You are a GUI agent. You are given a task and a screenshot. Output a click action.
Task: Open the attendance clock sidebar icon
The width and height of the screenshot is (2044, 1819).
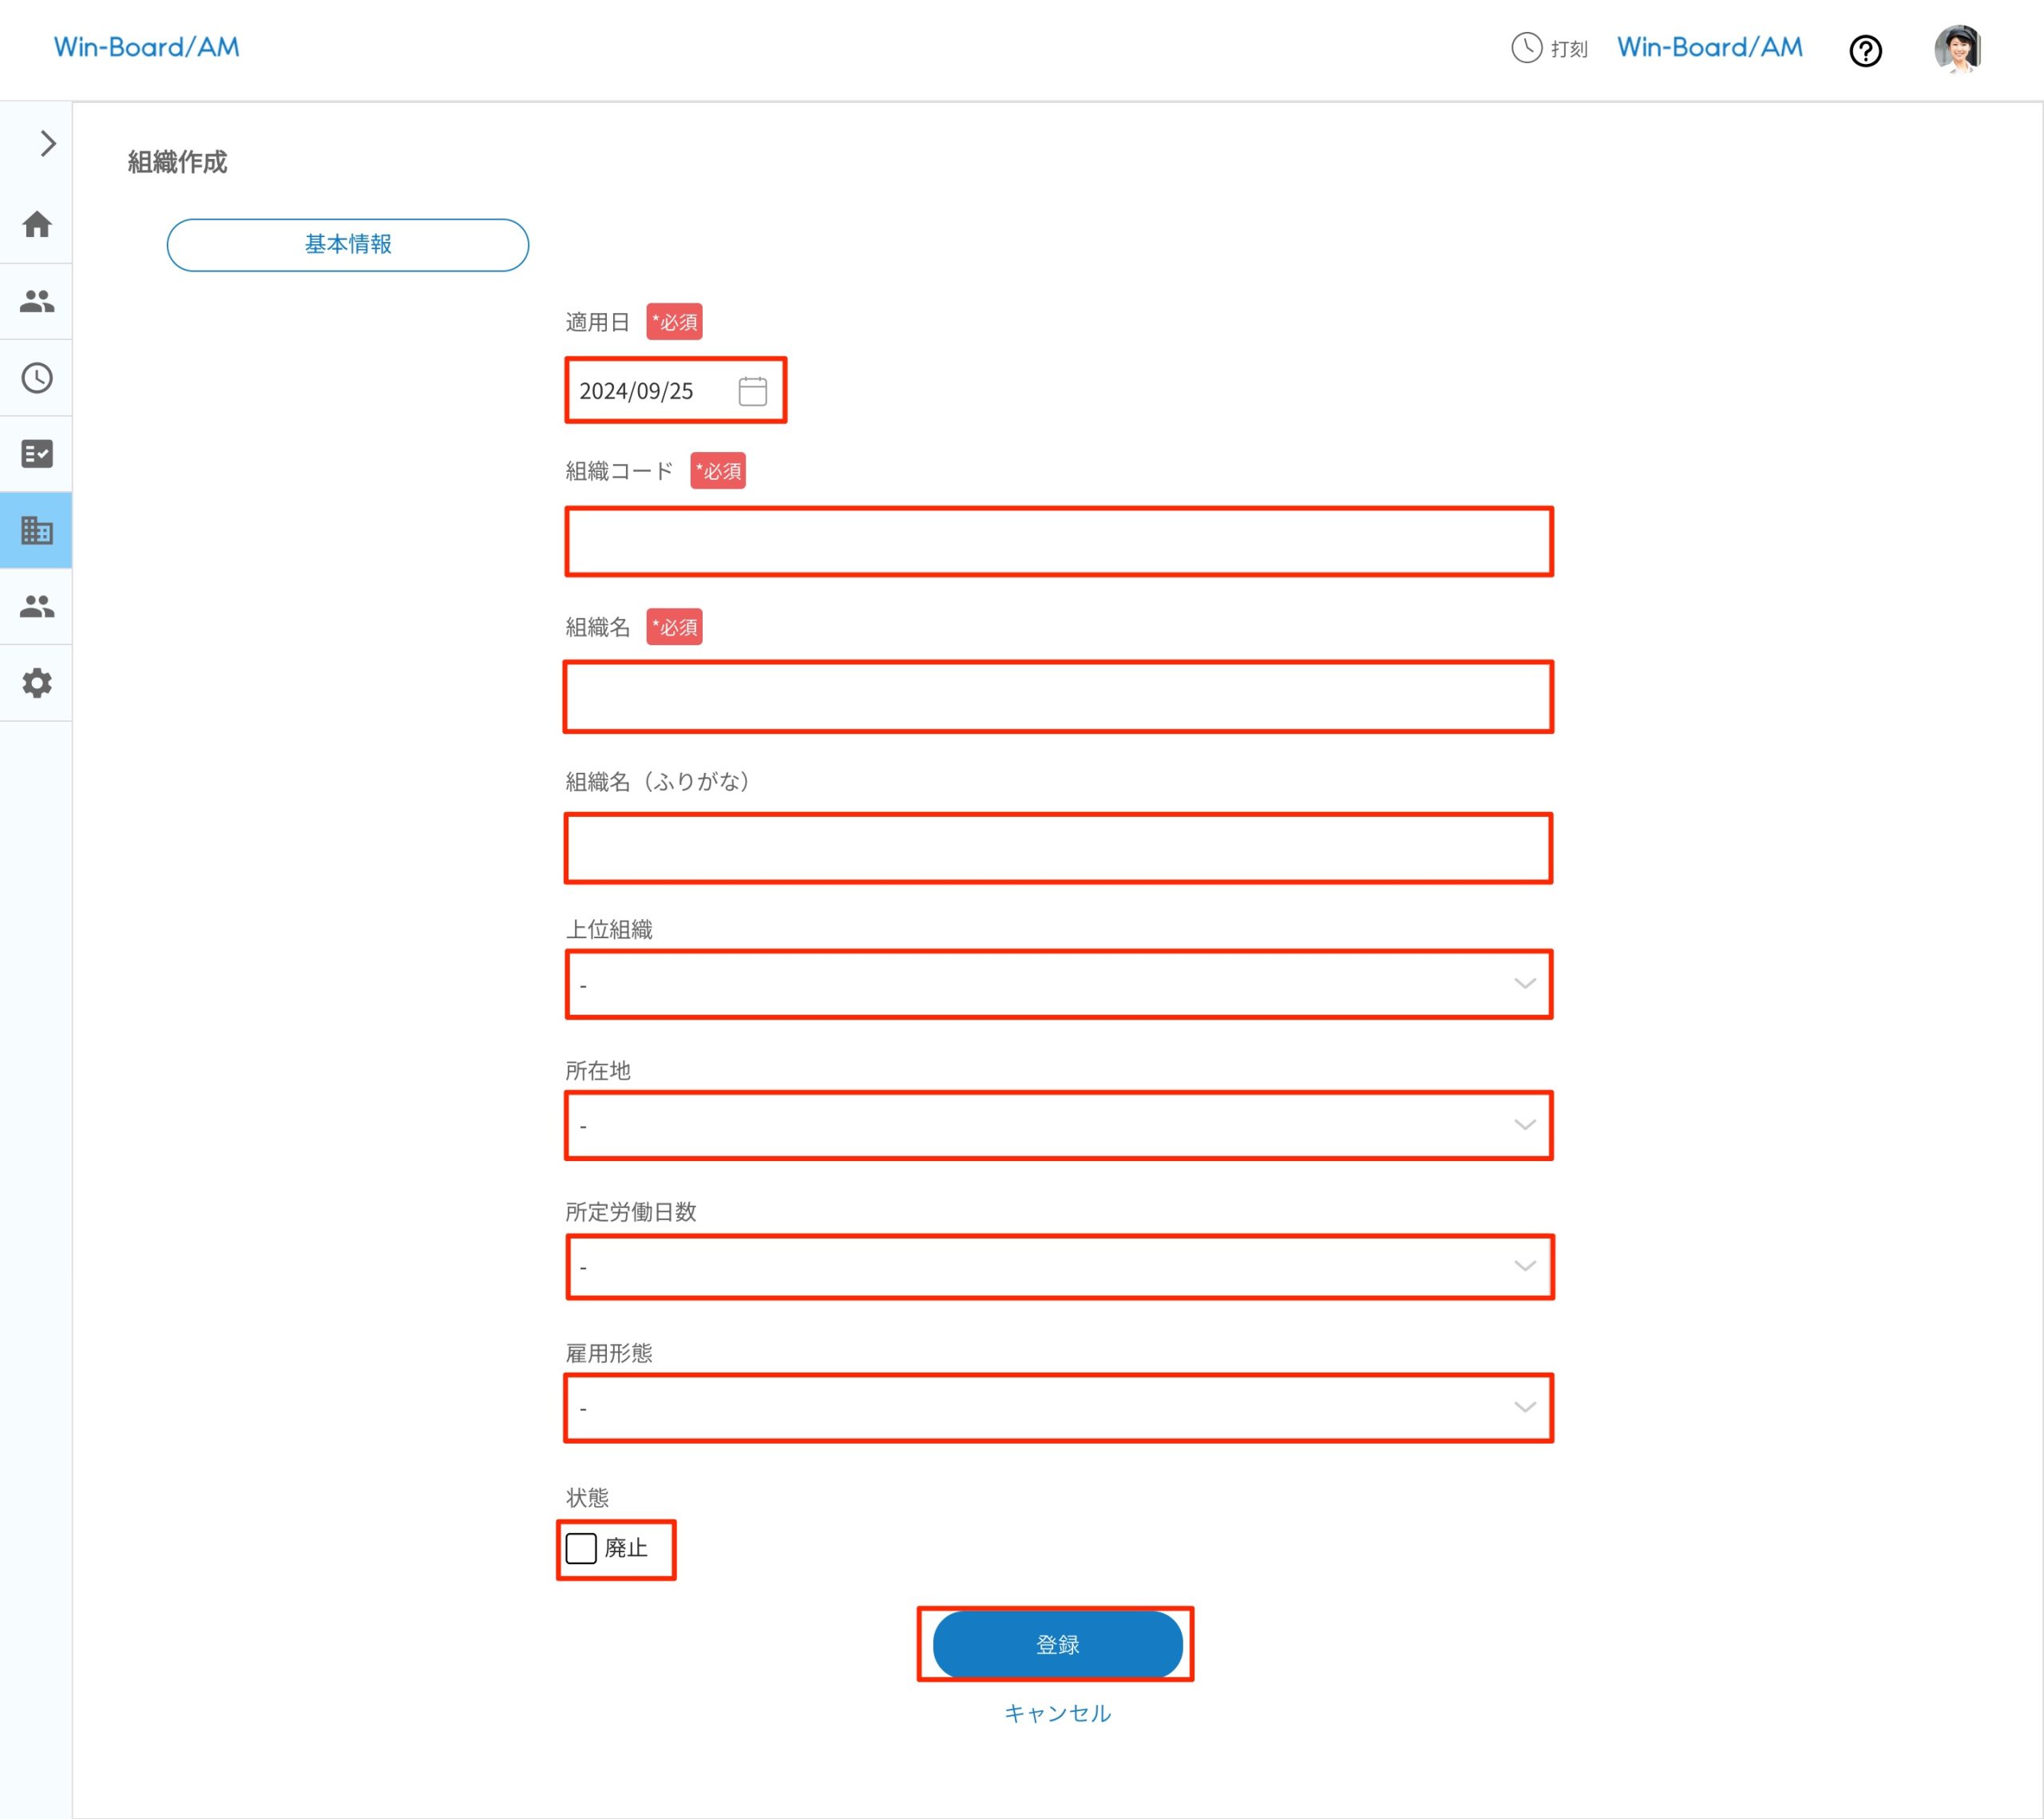click(37, 378)
